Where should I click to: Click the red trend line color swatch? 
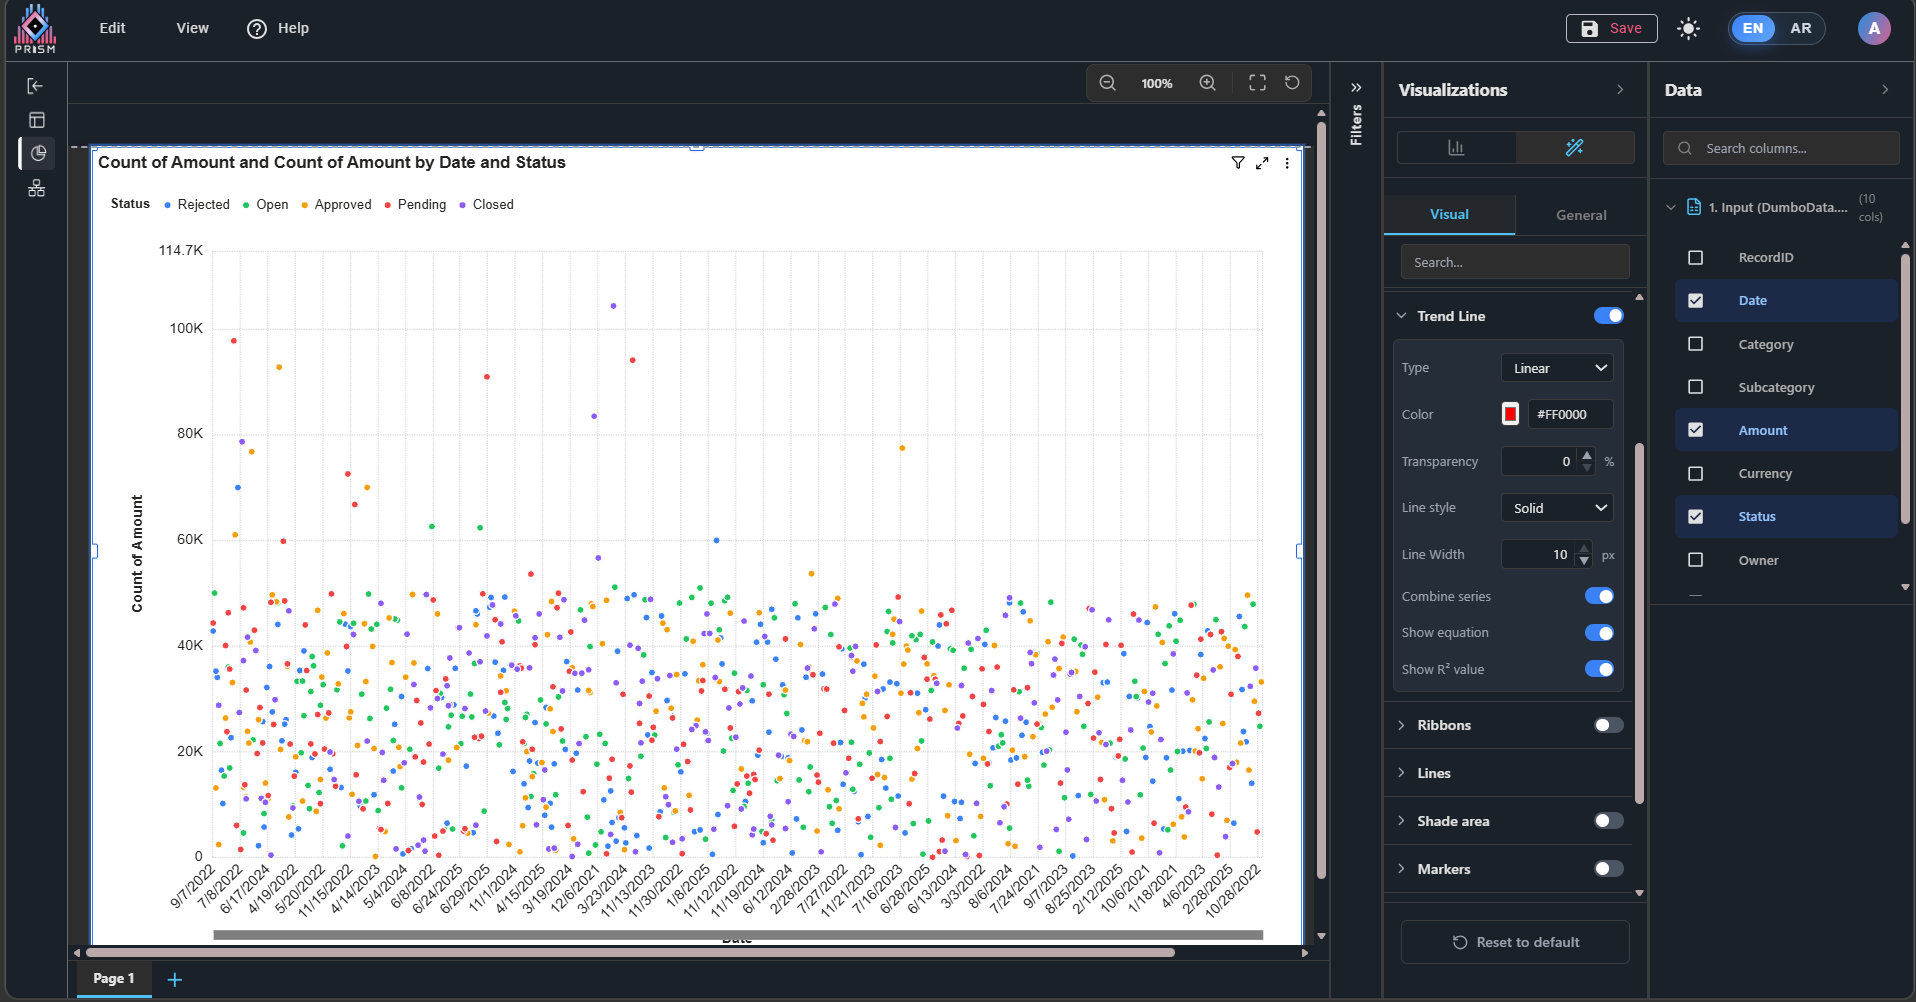1510,414
